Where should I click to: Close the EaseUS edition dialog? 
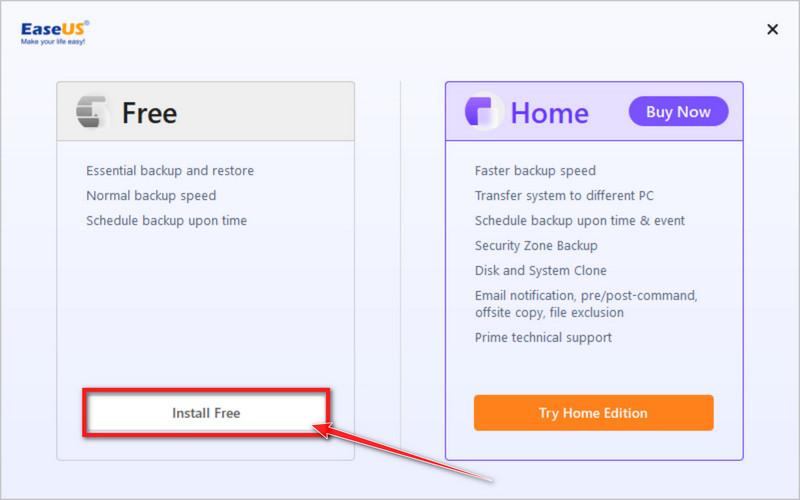coord(772,30)
